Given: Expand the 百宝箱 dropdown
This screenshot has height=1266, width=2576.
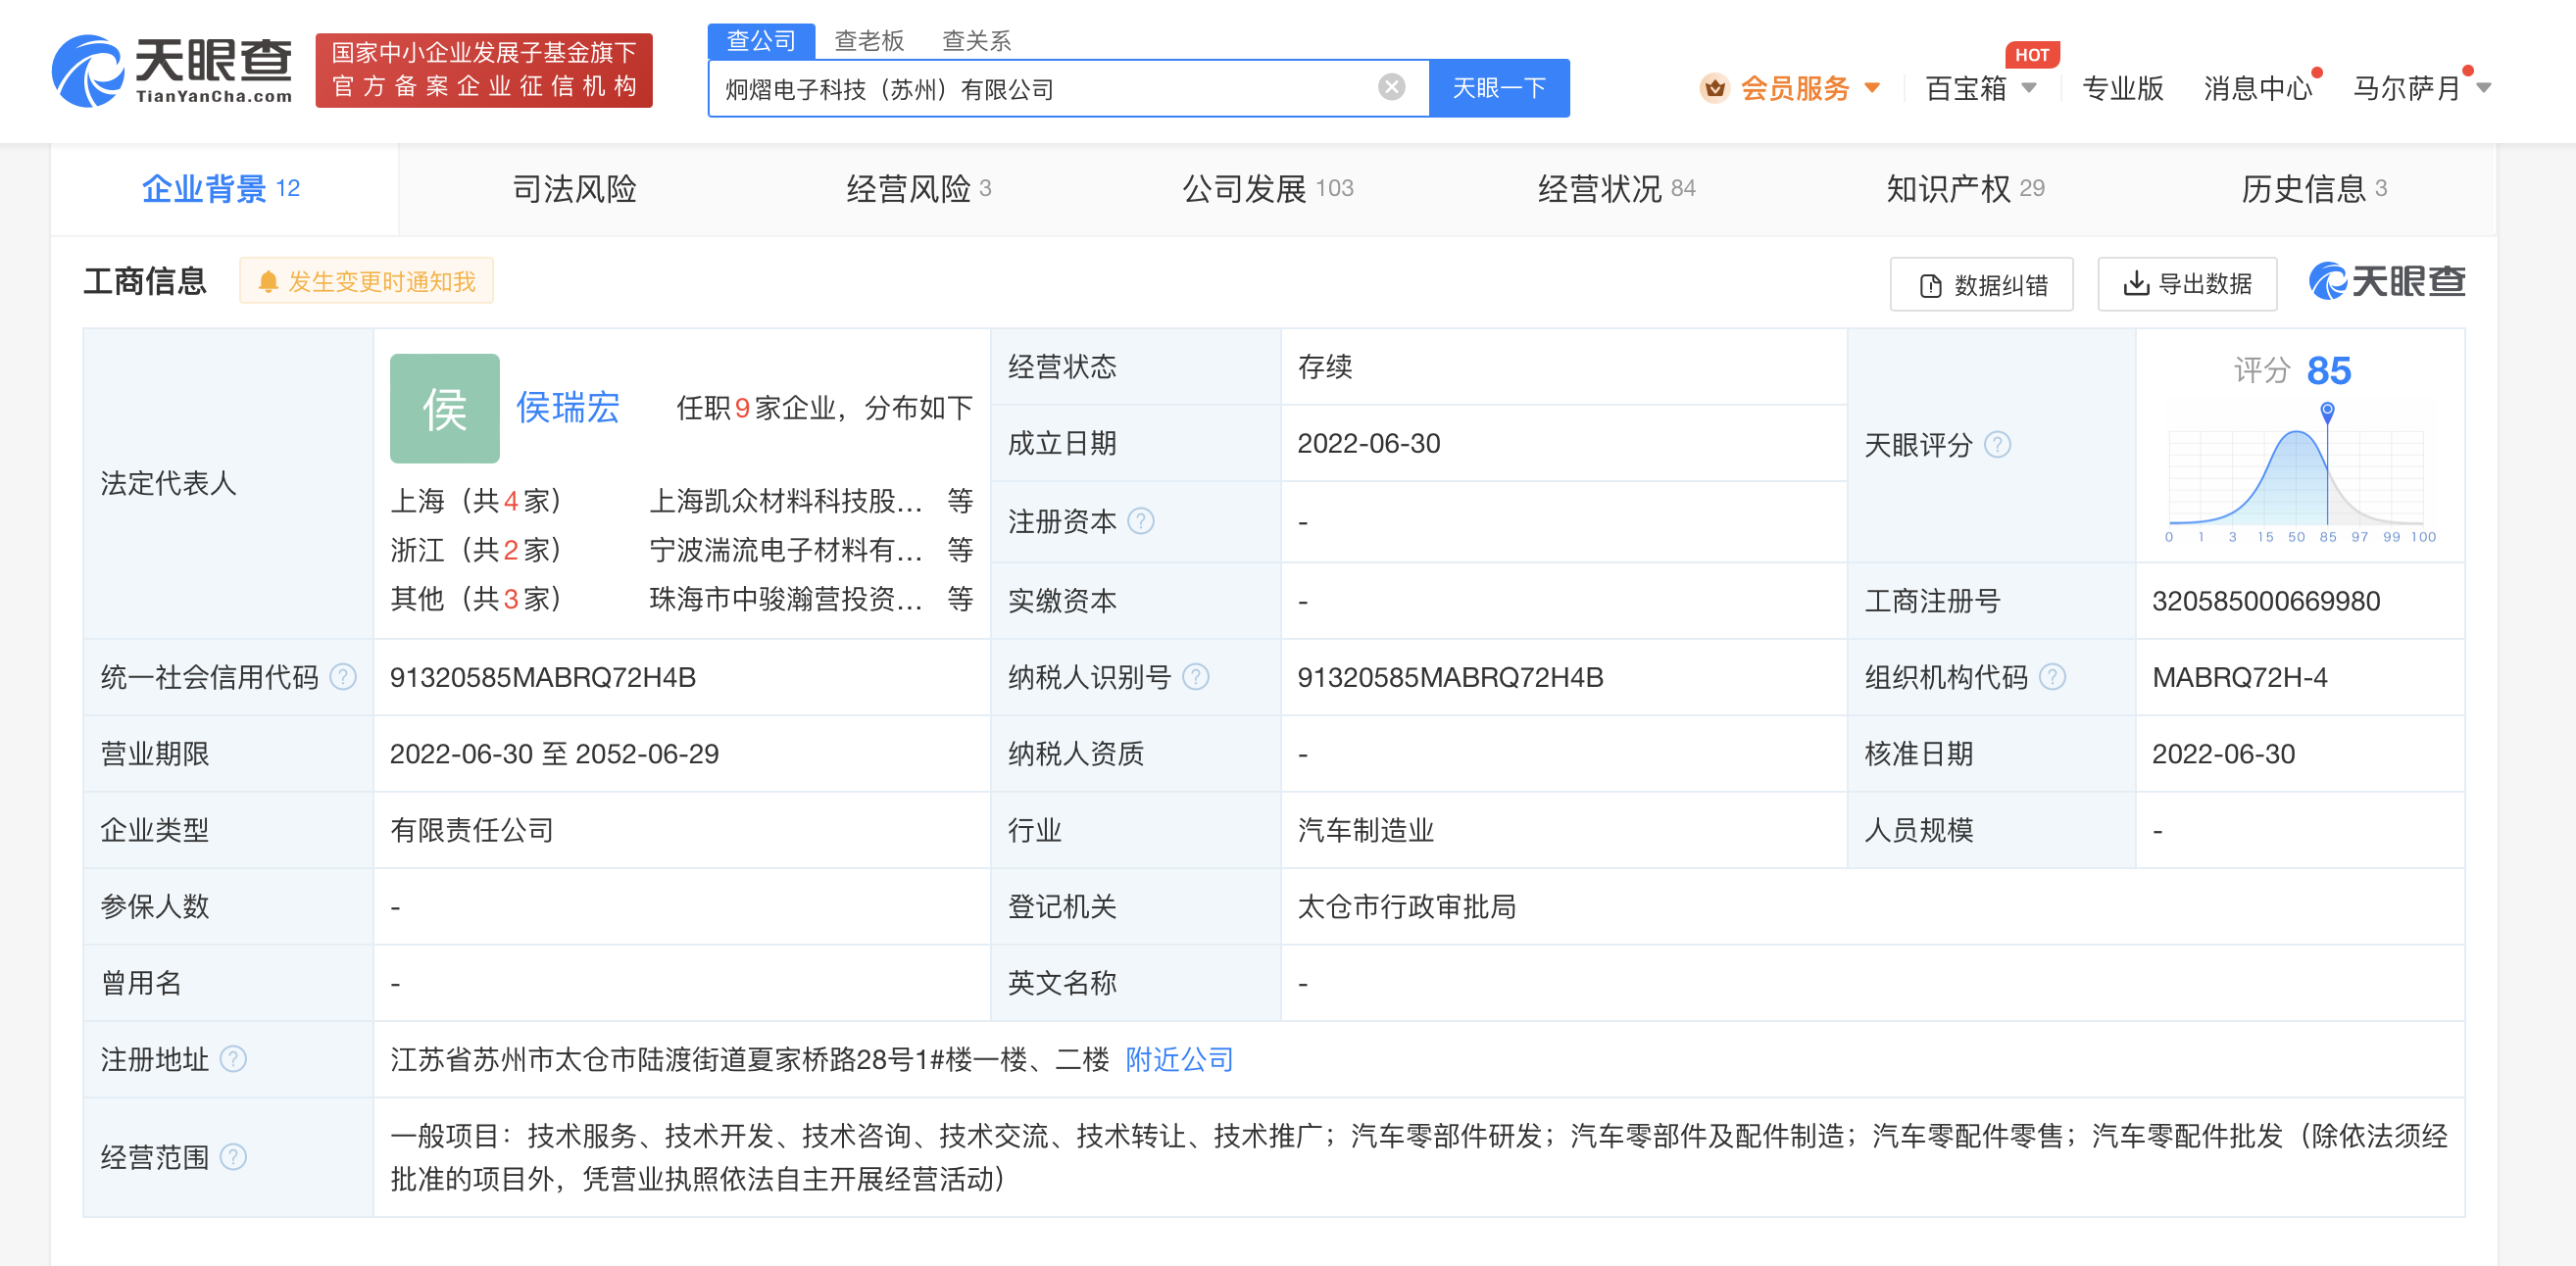Looking at the screenshot, I should (x=2029, y=88).
